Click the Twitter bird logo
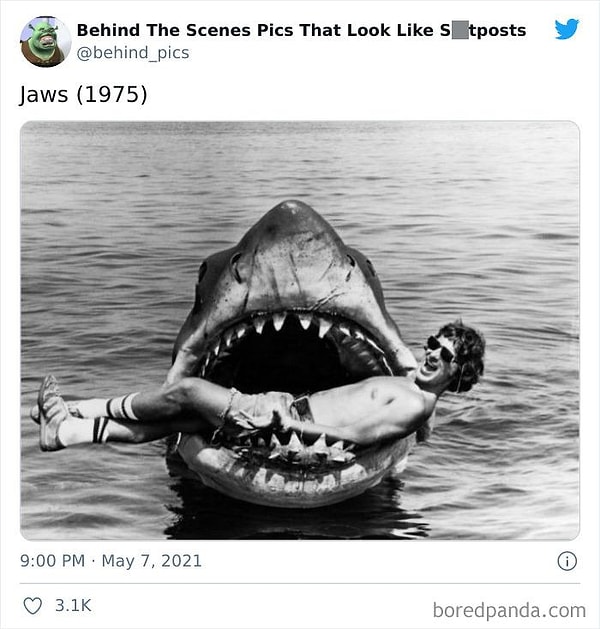600x629 pixels. pyautogui.click(x=567, y=29)
